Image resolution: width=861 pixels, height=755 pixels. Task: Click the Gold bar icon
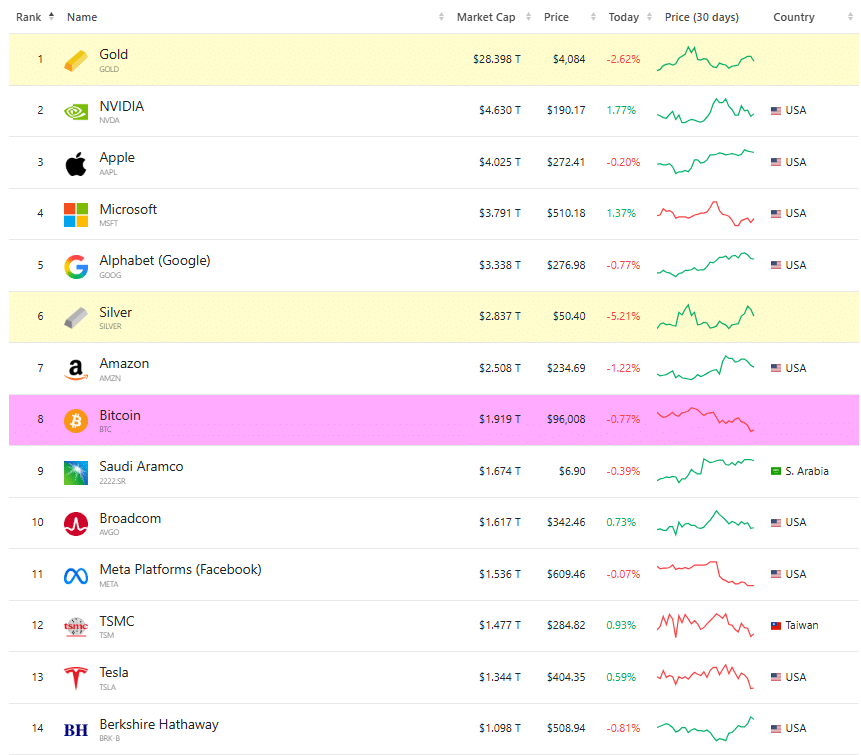coord(76,60)
